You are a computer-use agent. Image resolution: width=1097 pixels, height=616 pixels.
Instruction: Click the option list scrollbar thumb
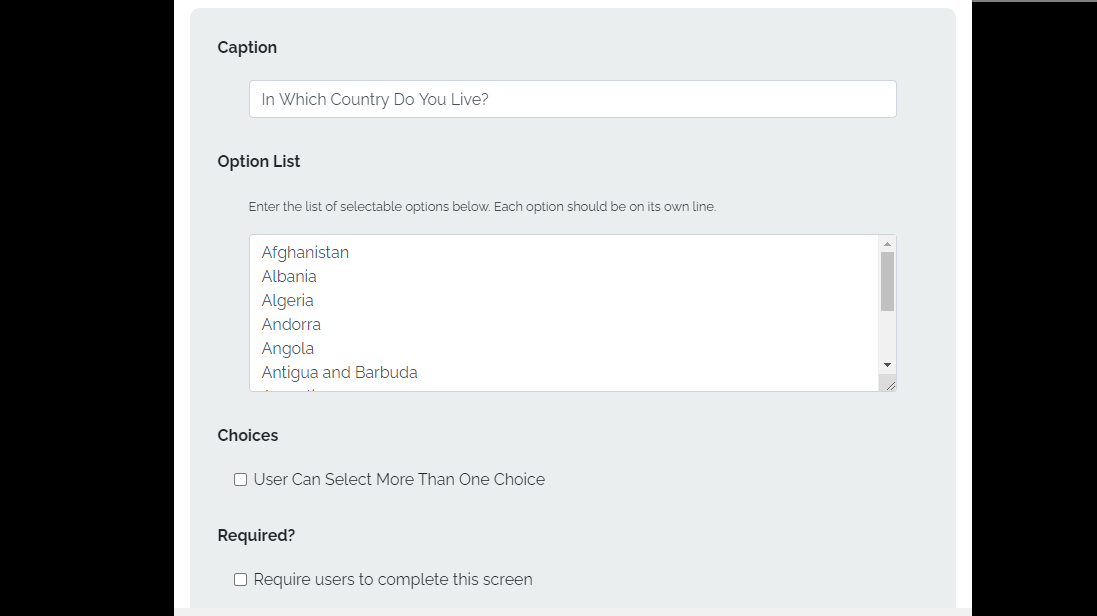tap(887, 281)
